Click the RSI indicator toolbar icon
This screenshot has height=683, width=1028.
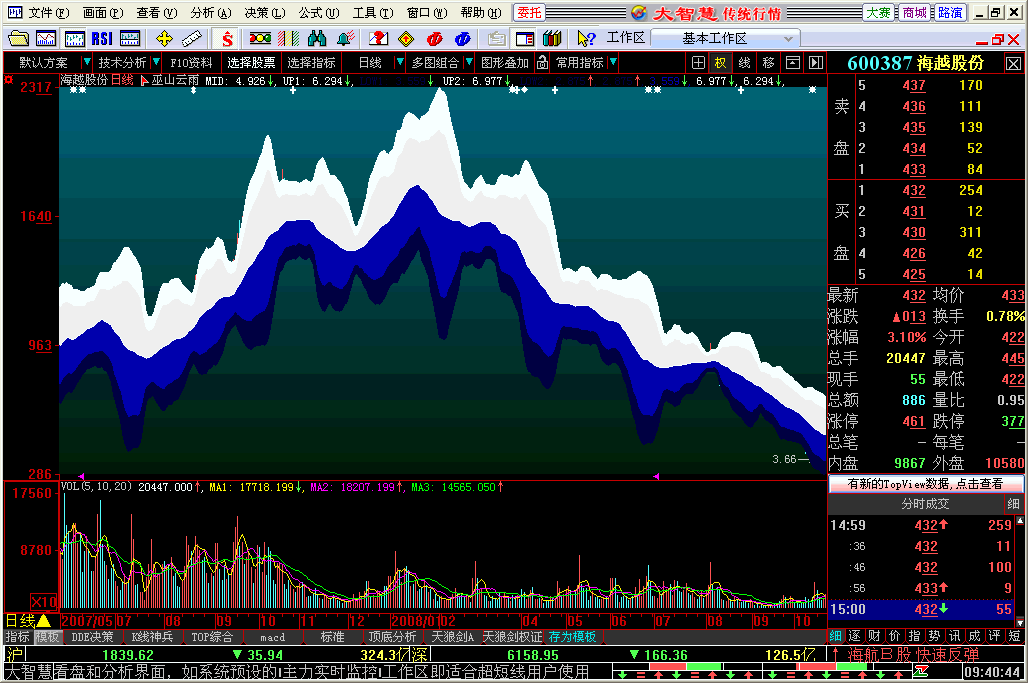(102, 39)
